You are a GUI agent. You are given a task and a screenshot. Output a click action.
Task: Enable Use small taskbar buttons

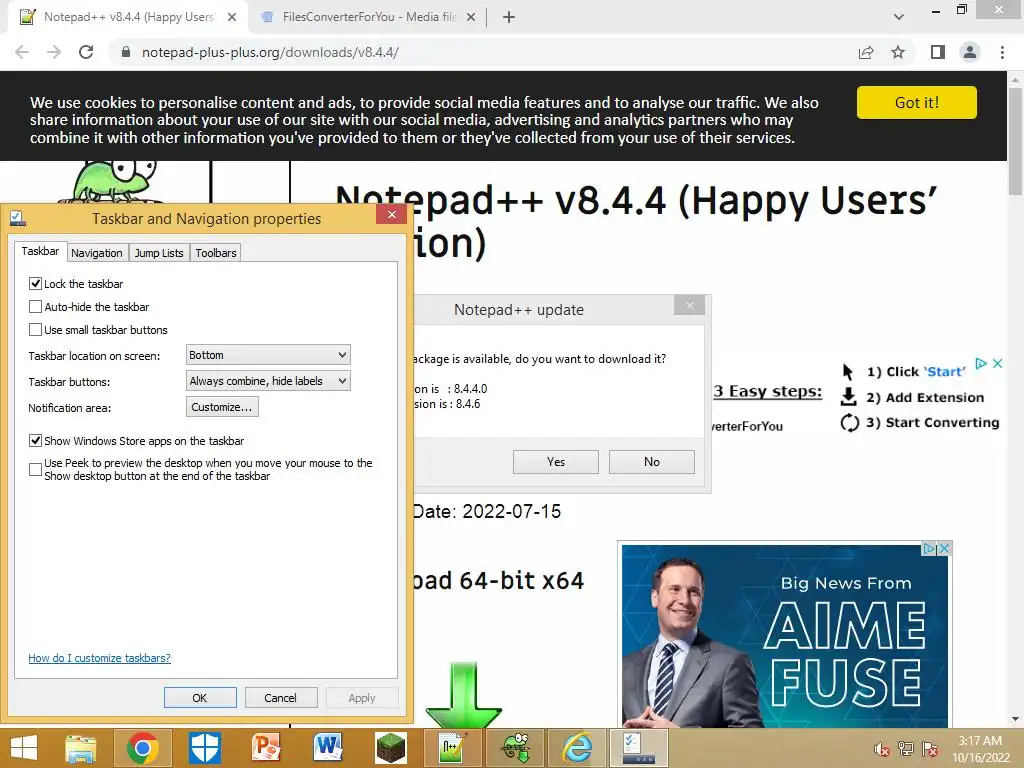tap(35, 329)
